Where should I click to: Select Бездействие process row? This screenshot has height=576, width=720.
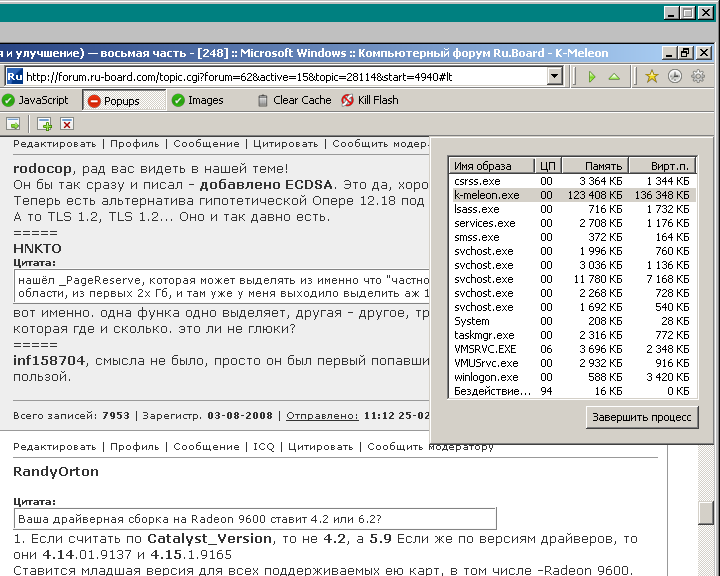point(573,391)
